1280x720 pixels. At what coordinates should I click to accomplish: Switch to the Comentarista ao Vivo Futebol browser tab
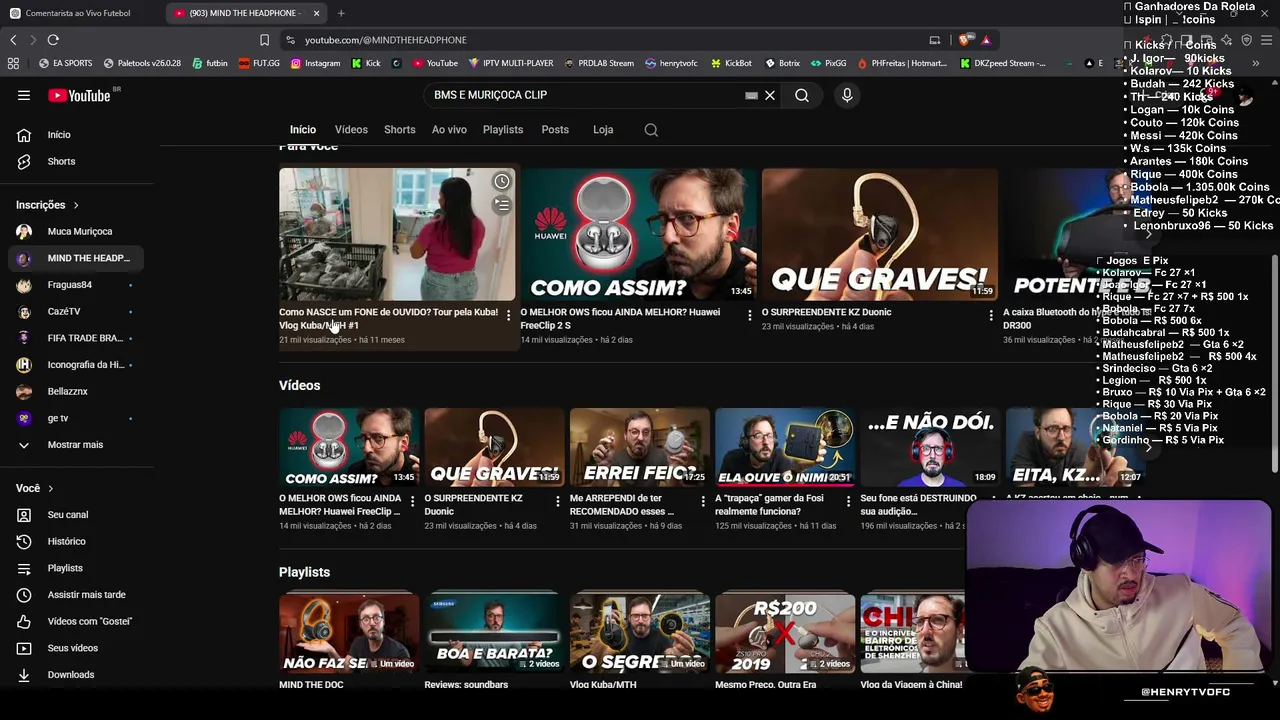(x=78, y=13)
